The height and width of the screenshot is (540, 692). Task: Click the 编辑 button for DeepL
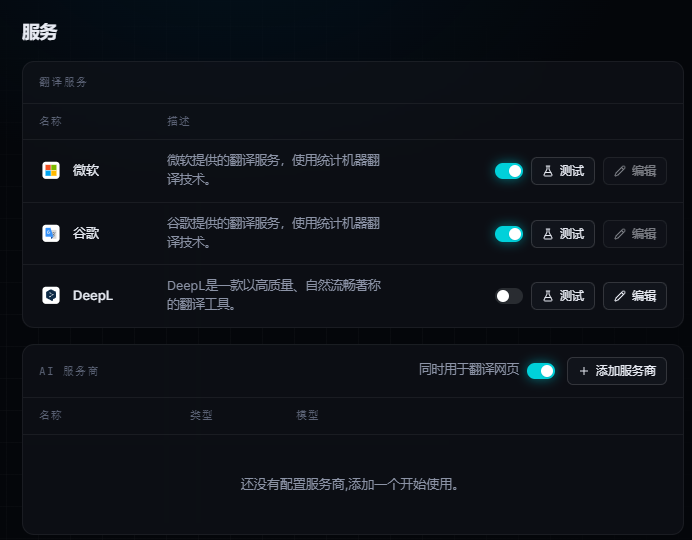pyautogui.click(x=635, y=296)
